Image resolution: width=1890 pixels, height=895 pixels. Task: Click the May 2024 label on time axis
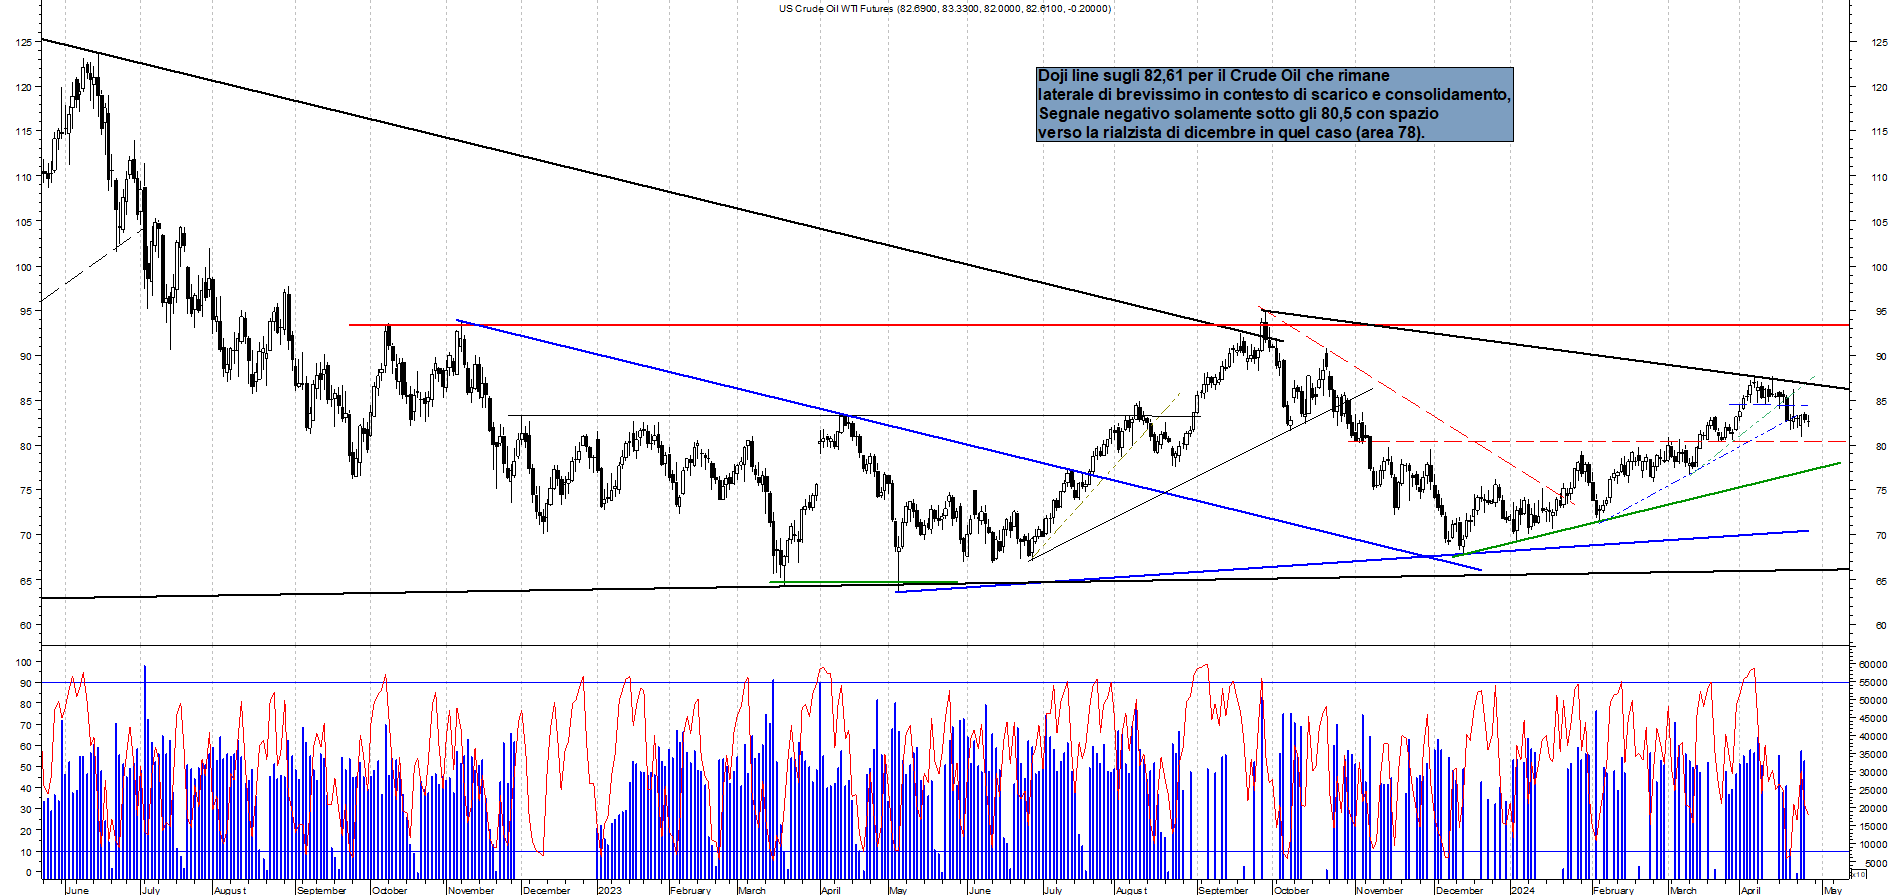pyautogui.click(x=1833, y=890)
